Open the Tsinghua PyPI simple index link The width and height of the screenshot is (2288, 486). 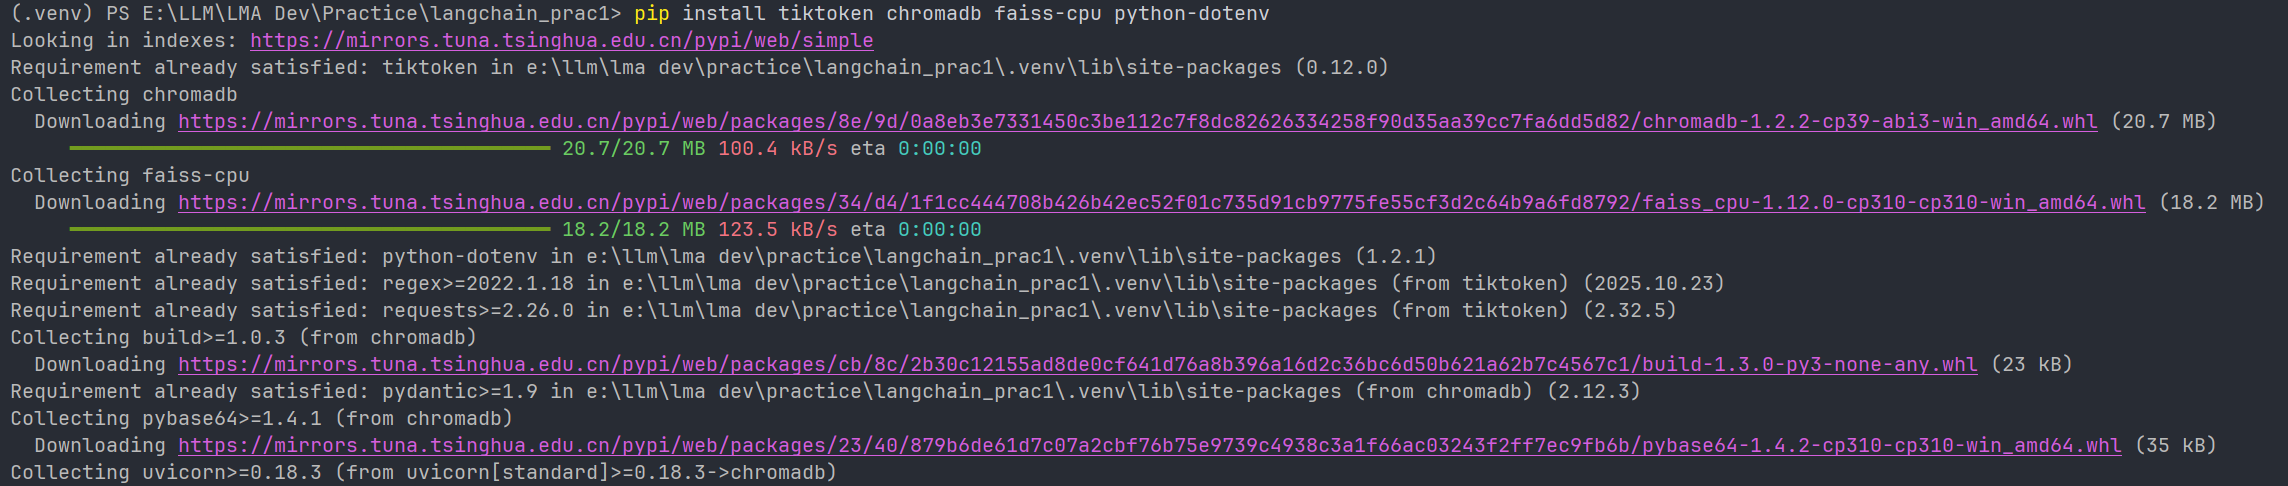coord(561,41)
